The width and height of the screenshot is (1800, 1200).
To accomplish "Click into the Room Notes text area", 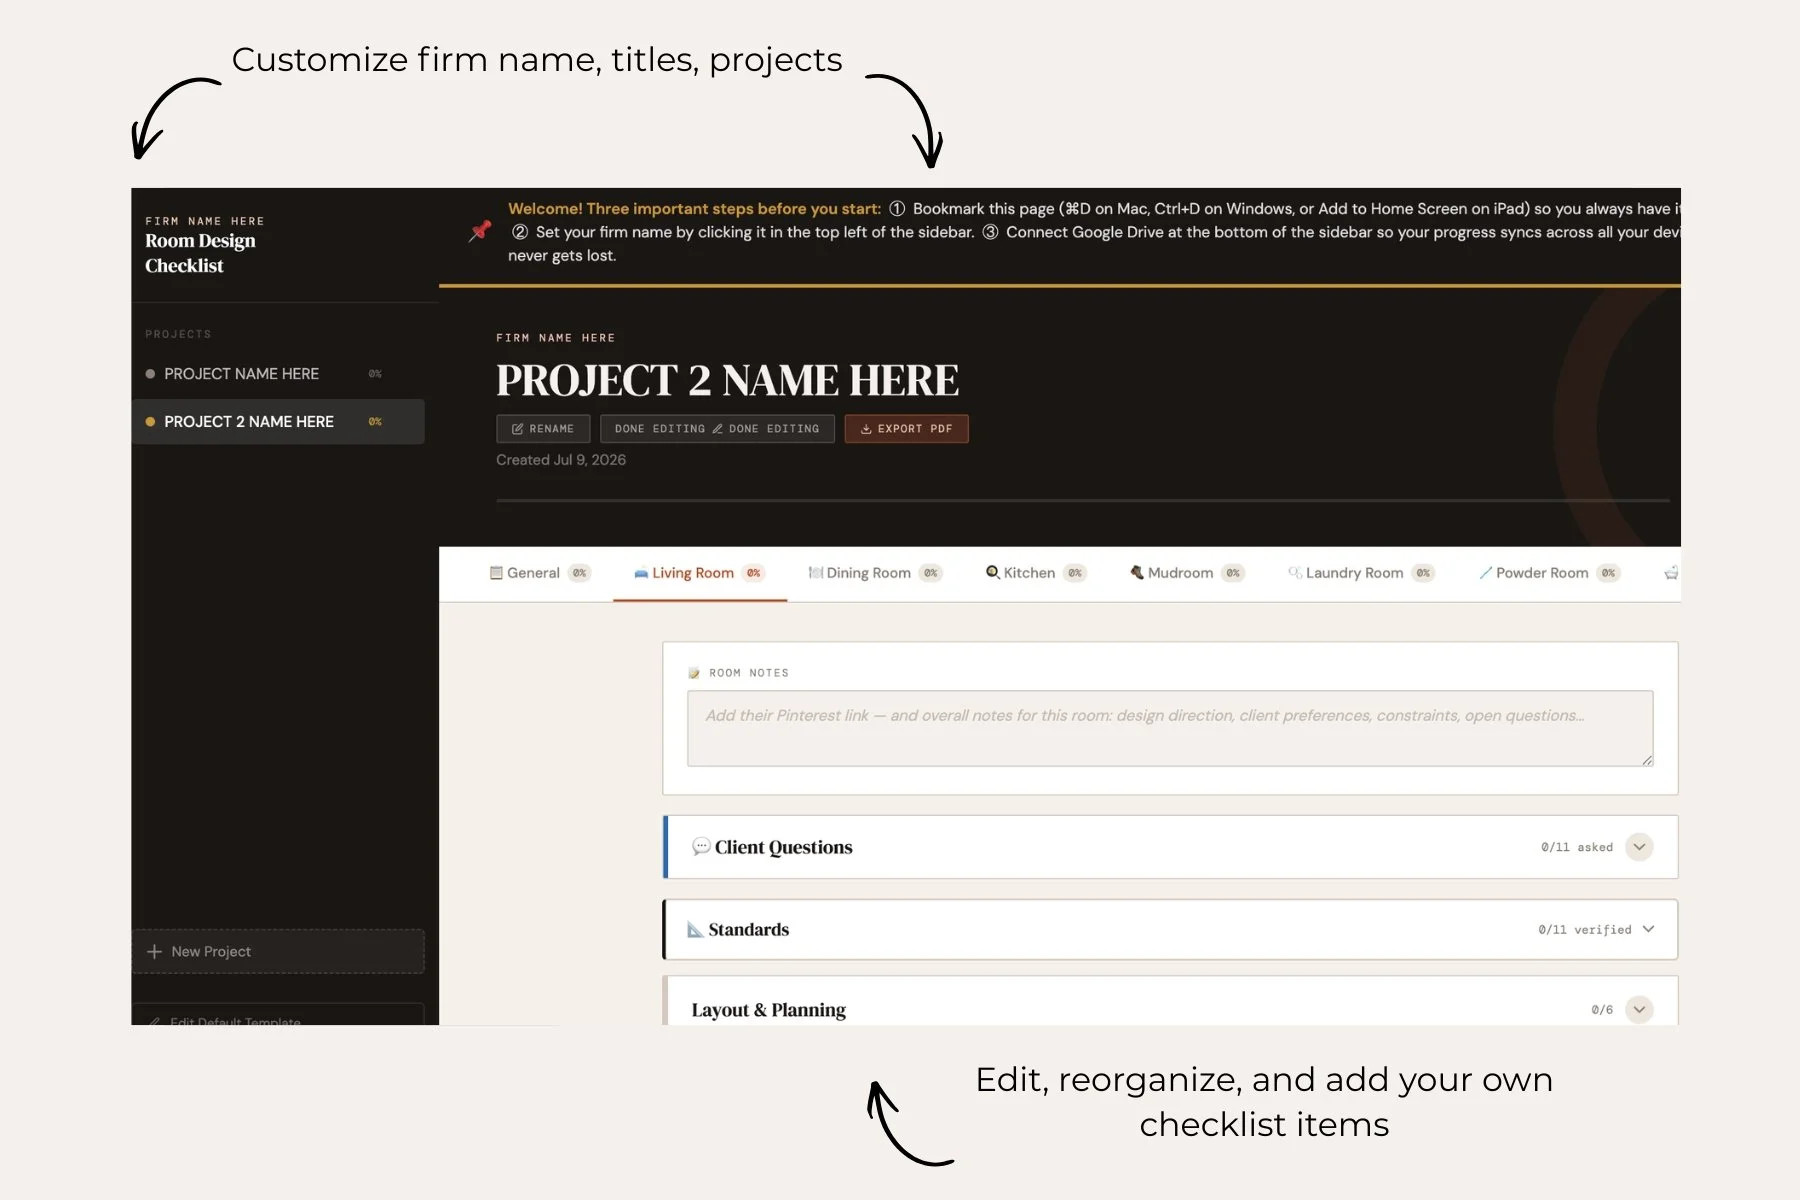I will (x=1170, y=728).
